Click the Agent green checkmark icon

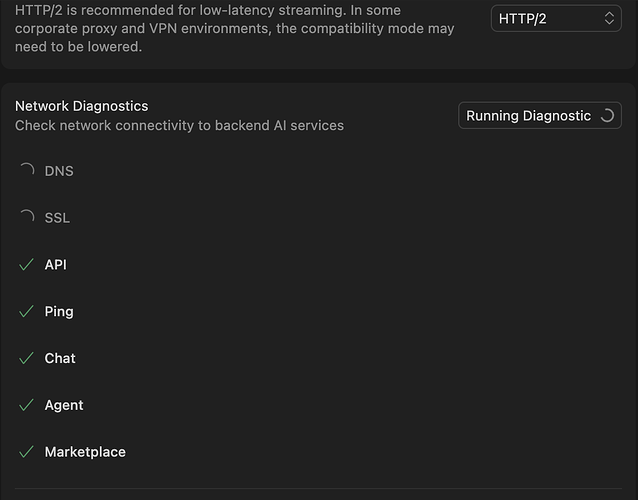27,405
